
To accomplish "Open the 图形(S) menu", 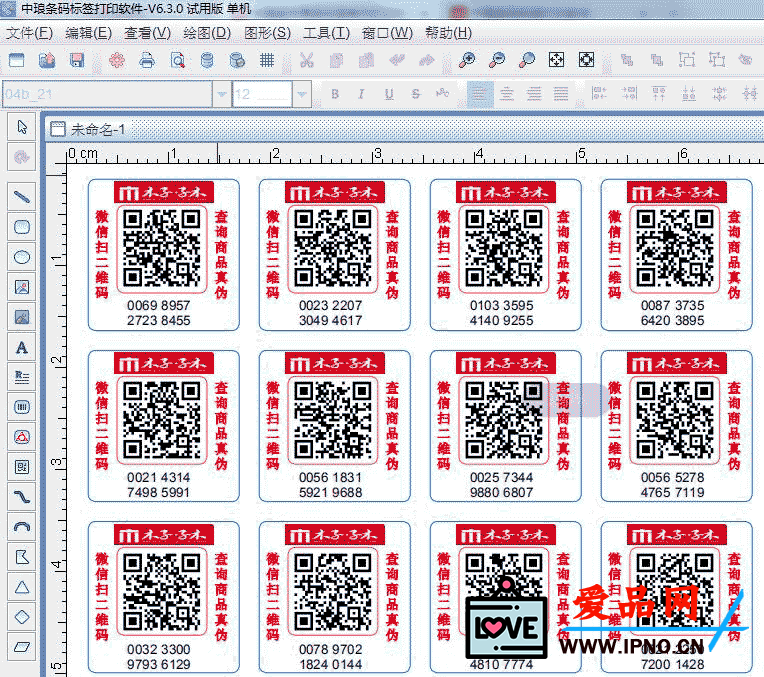I will tap(267, 33).
